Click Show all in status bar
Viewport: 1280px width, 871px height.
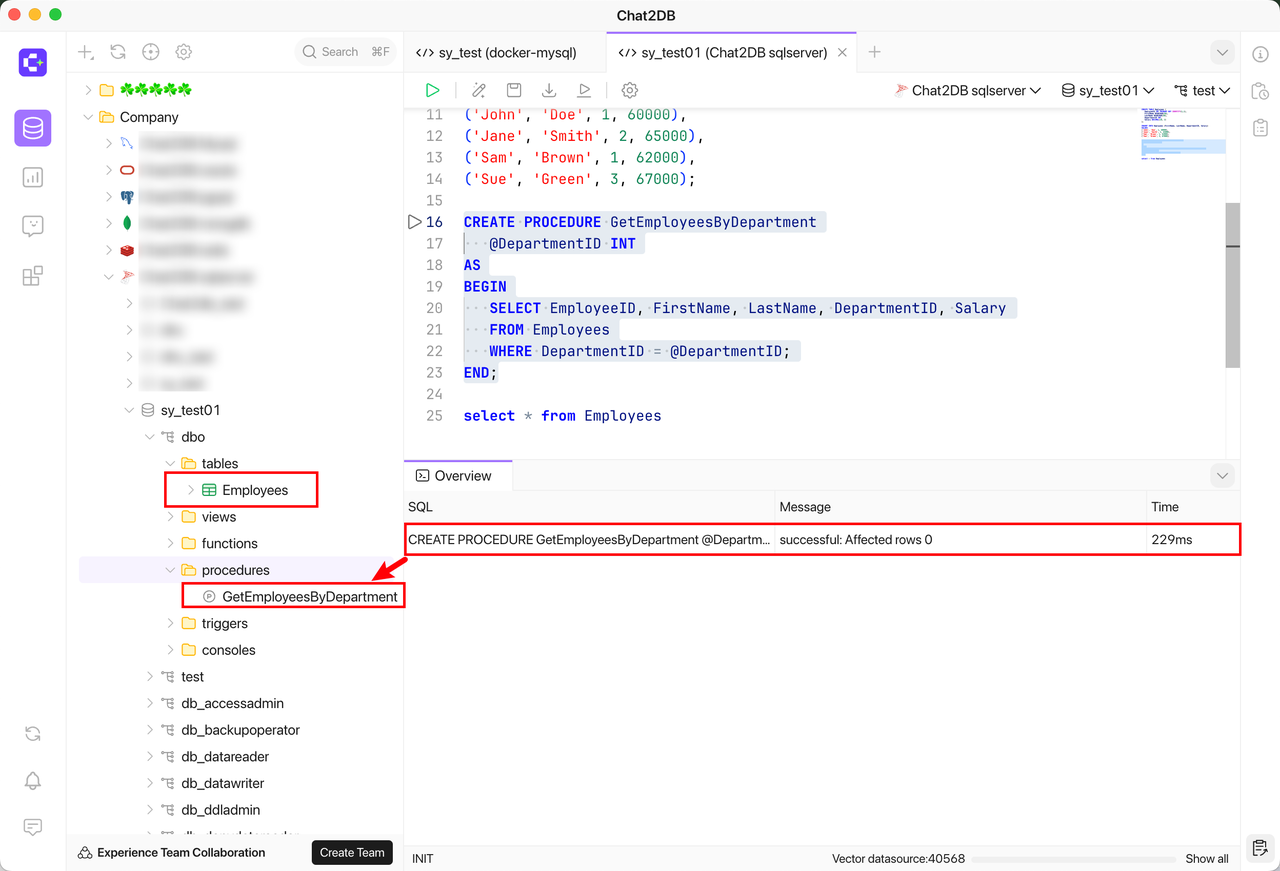pyautogui.click(x=1207, y=859)
